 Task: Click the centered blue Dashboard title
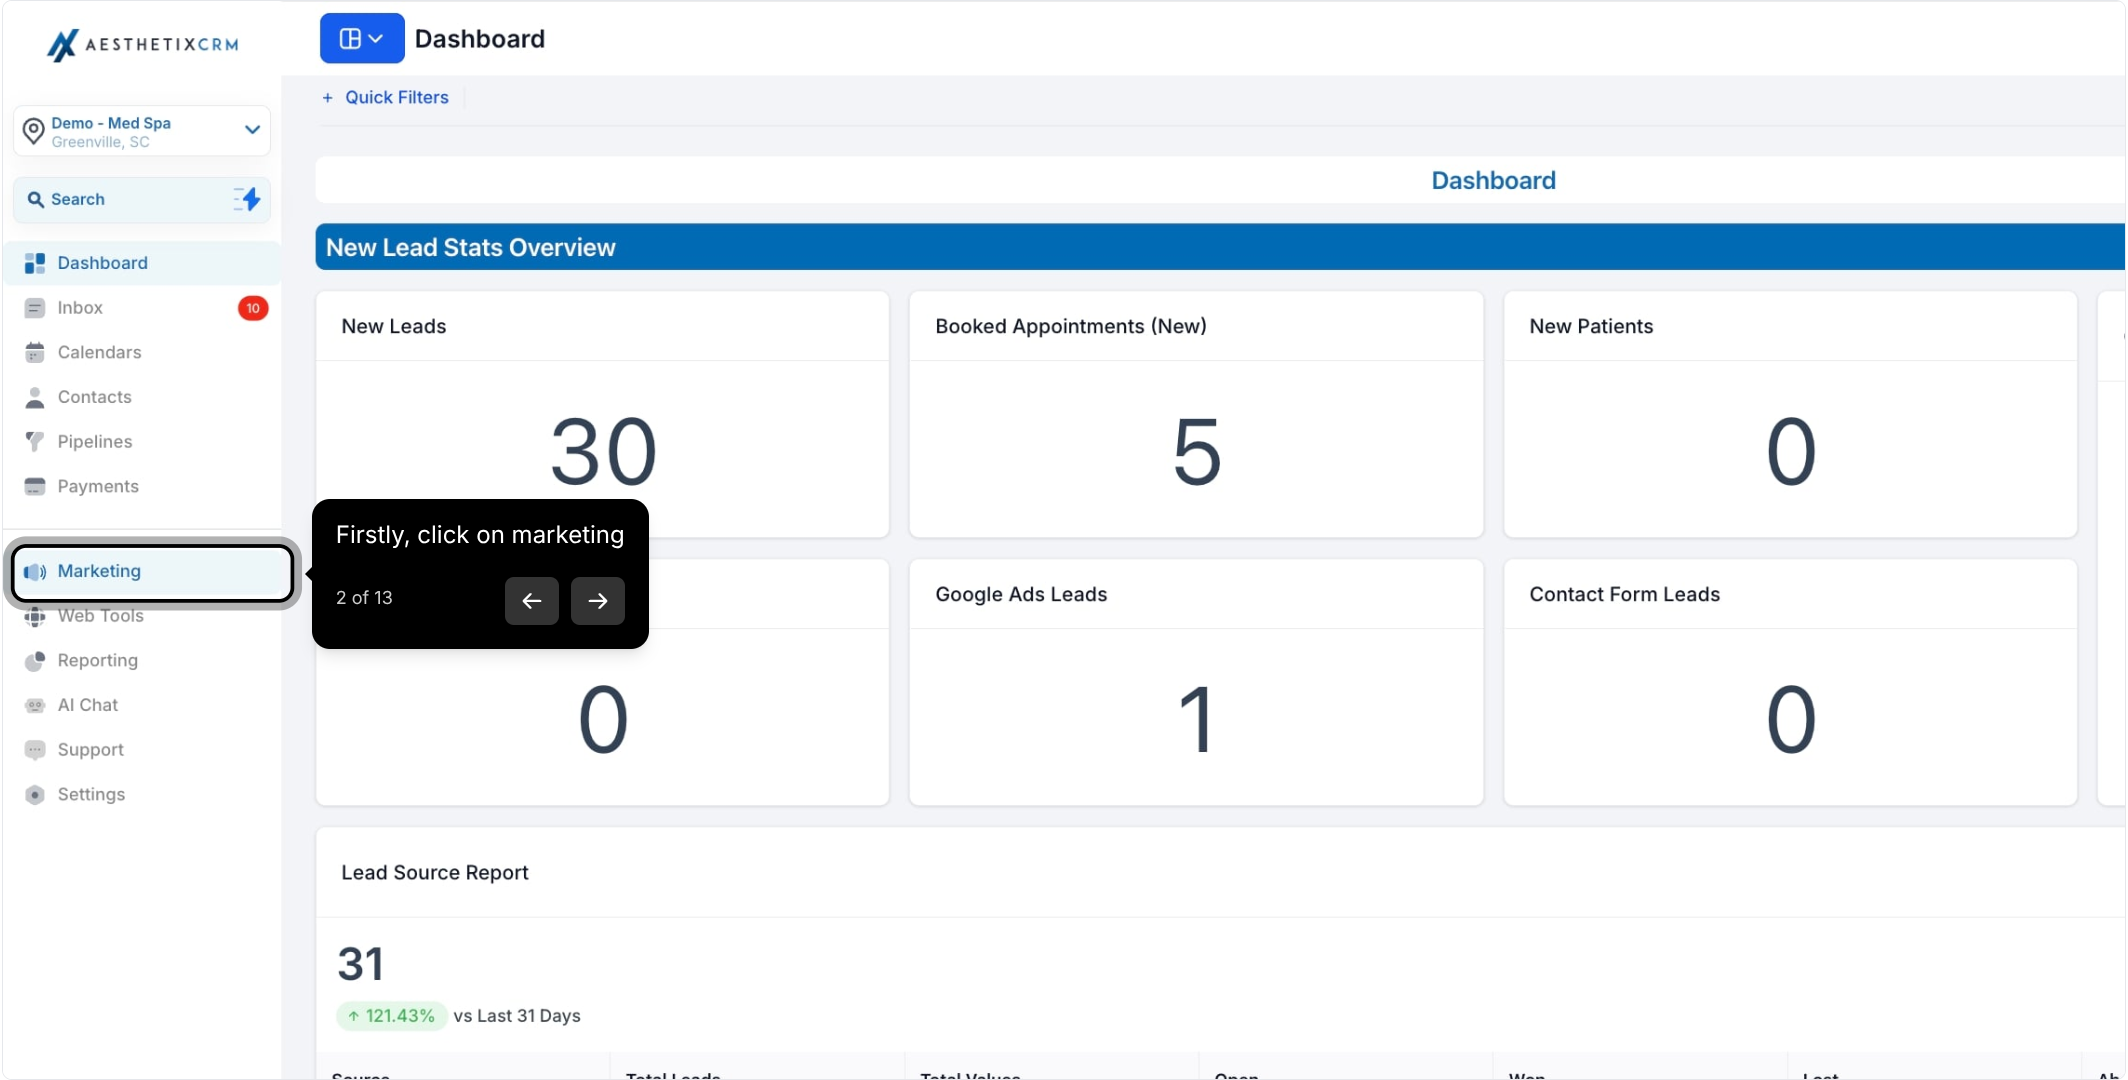pyautogui.click(x=1494, y=180)
